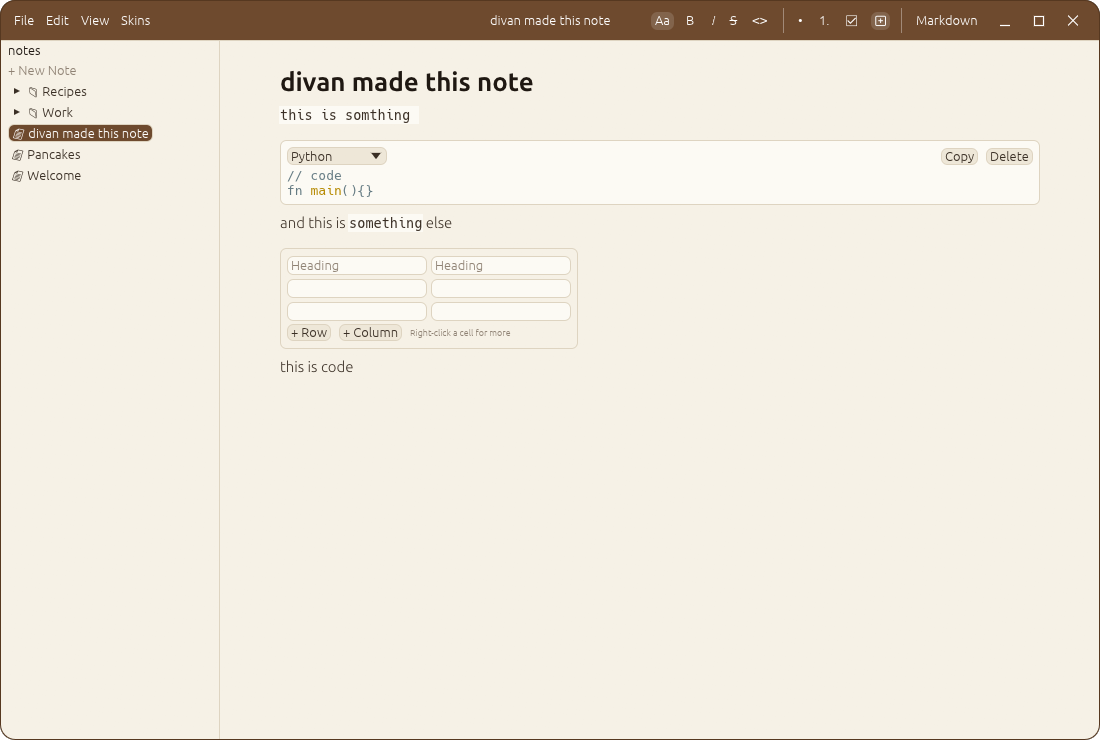Image resolution: width=1100 pixels, height=740 pixels.
Task: Click the 'Right-click a cell for more' hint
Action: point(460,333)
